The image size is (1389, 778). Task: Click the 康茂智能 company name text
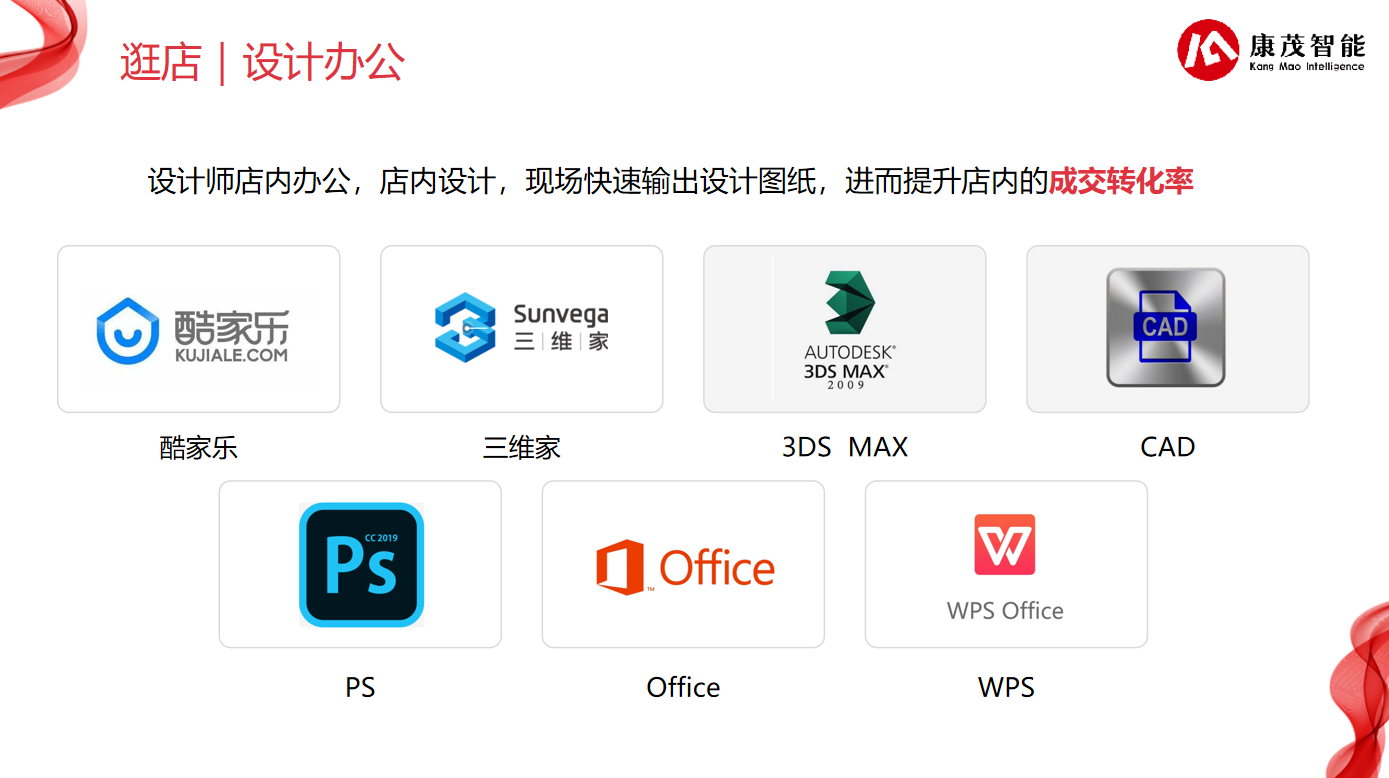1306,45
